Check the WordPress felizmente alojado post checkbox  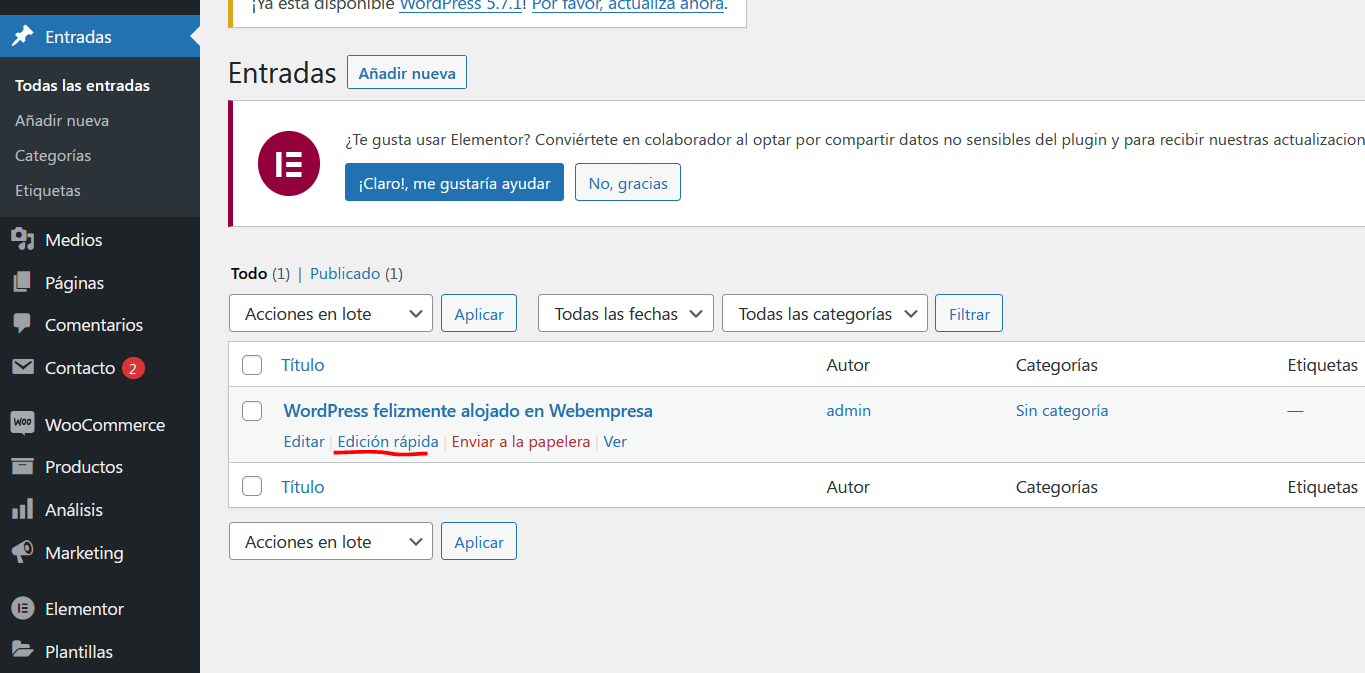pos(252,411)
